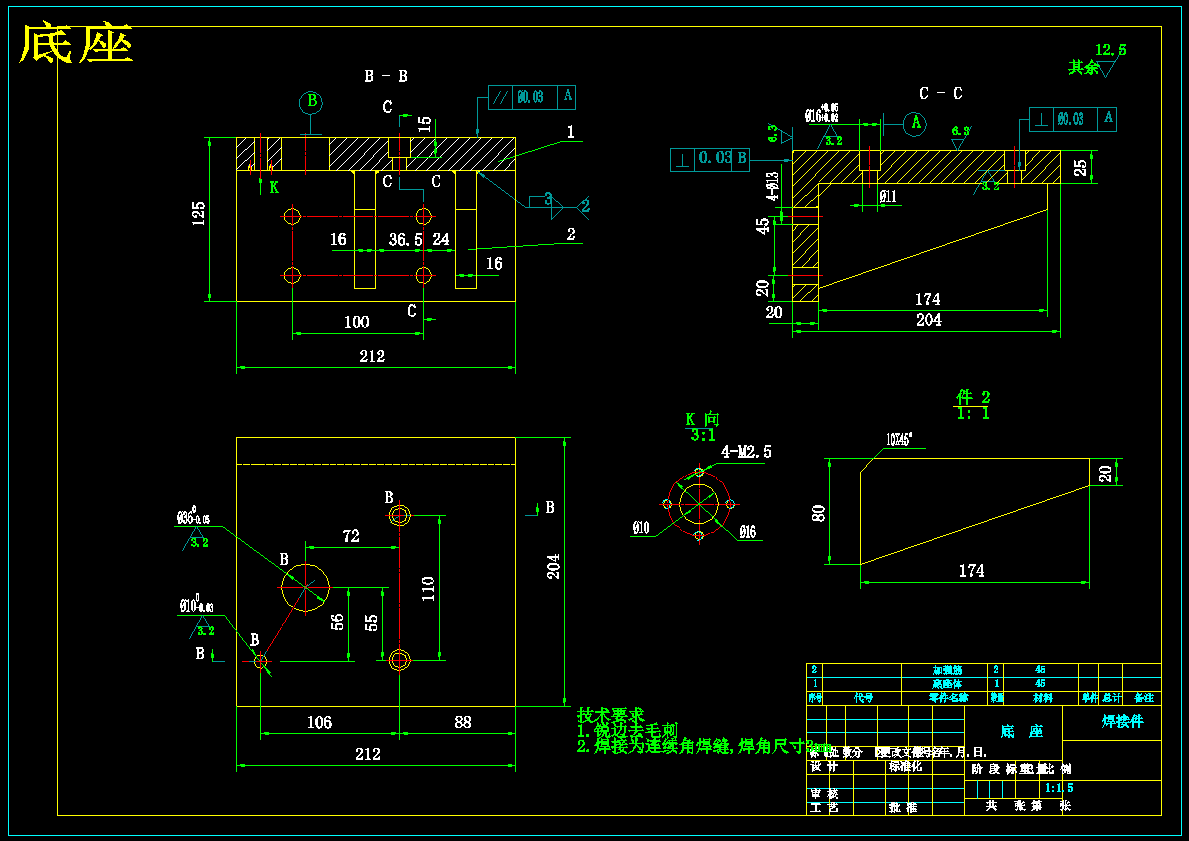The height and width of the screenshot is (841, 1189).
Task: Click the '1. 锐边去毛刺' requirement line
Action: point(627,731)
